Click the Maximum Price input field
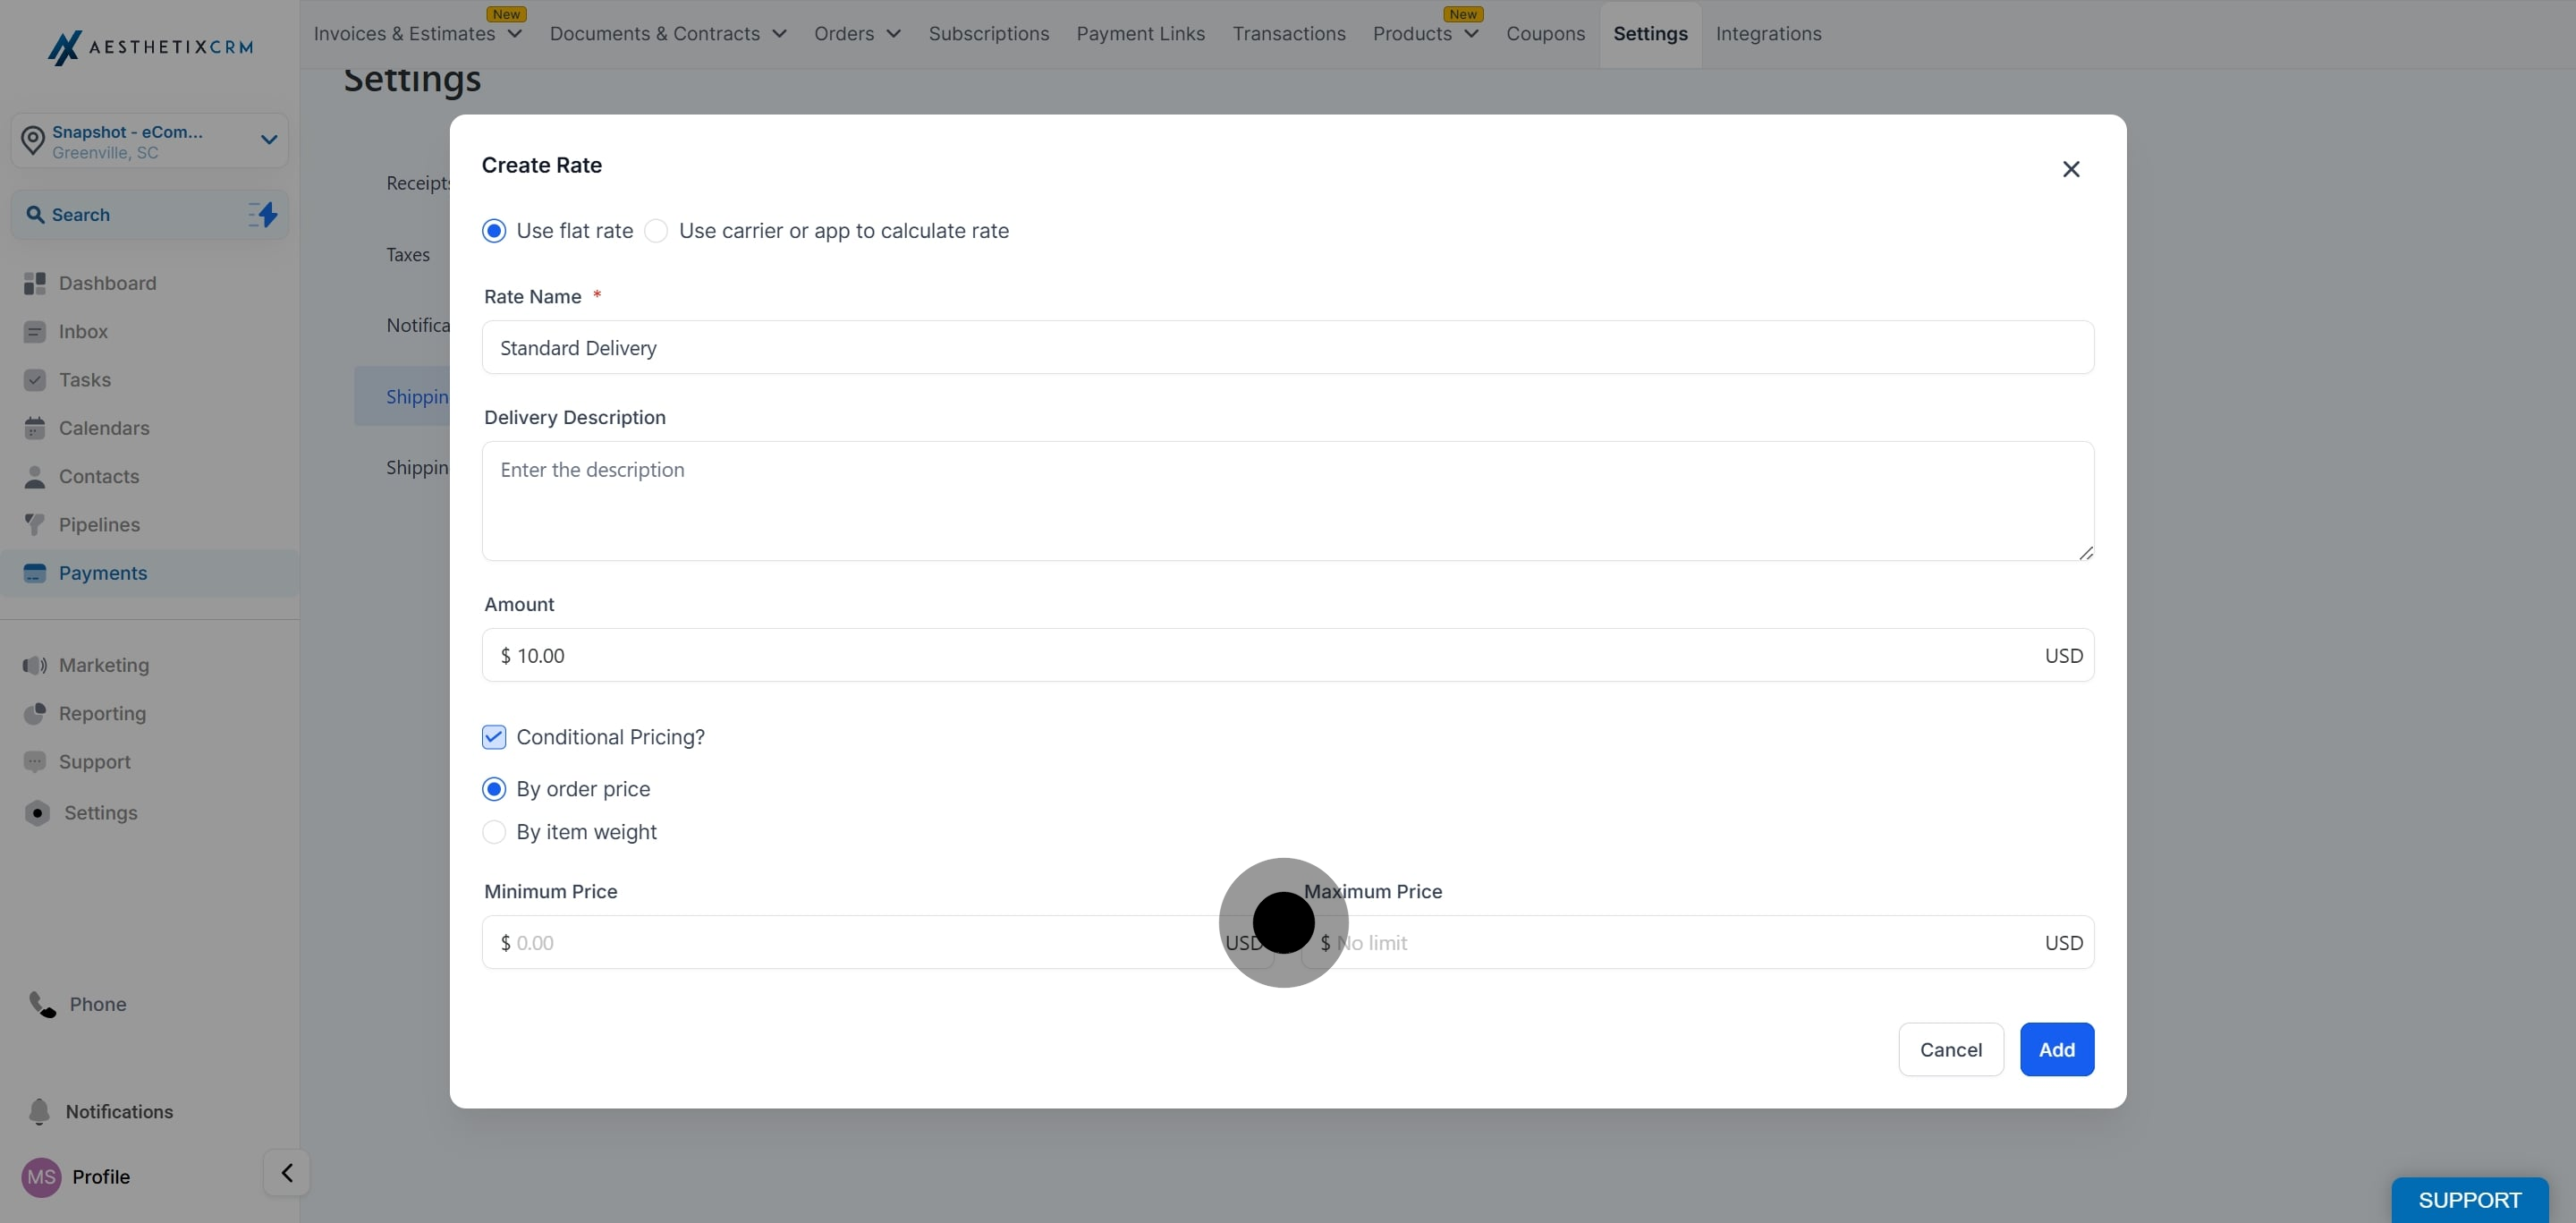Image resolution: width=2576 pixels, height=1223 pixels. 1700,942
